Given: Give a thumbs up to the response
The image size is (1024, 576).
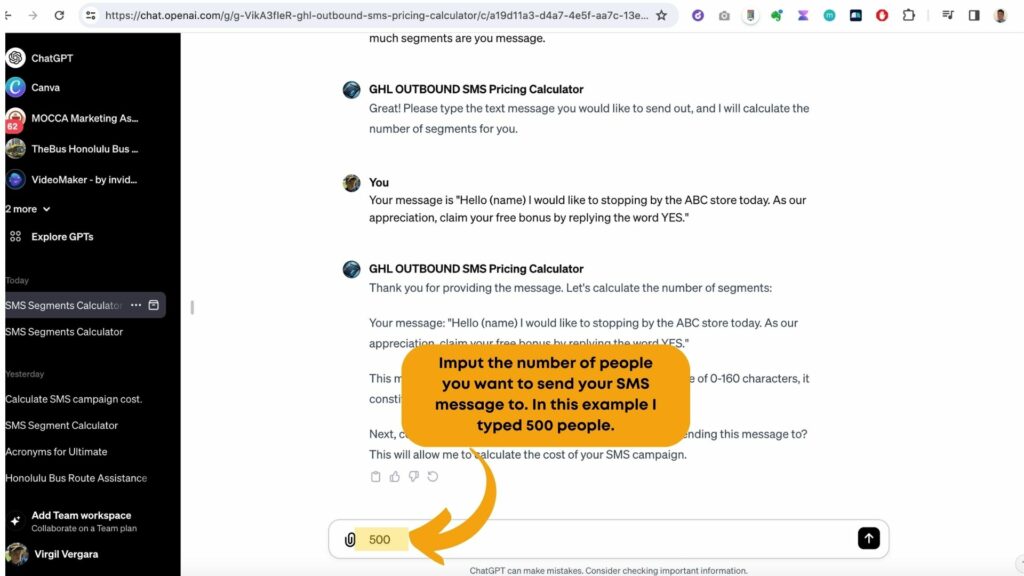Looking at the screenshot, I should coord(394,477).
